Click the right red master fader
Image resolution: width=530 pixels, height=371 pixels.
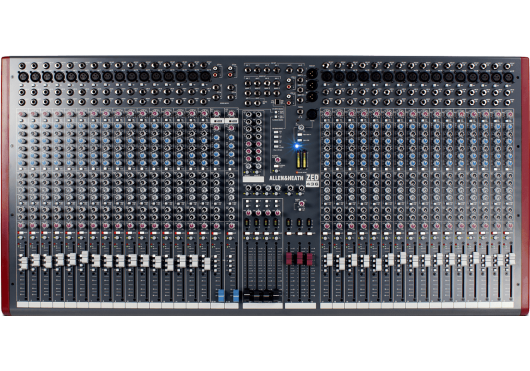pos(309,258)
